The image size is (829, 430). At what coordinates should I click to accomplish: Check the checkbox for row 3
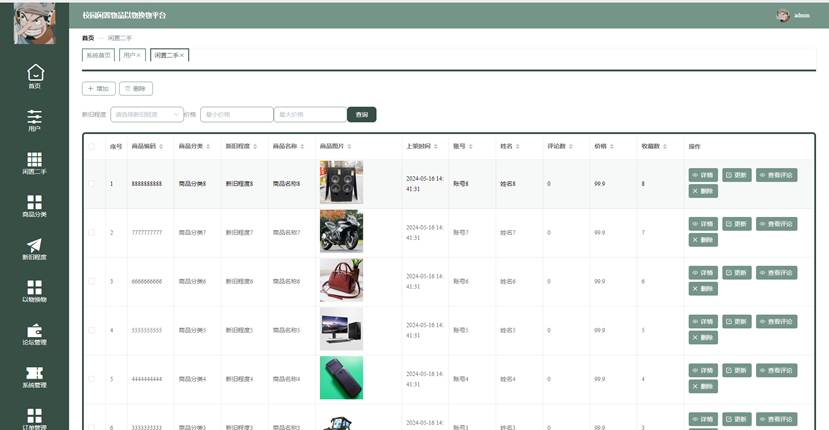(x=92, y=281)
